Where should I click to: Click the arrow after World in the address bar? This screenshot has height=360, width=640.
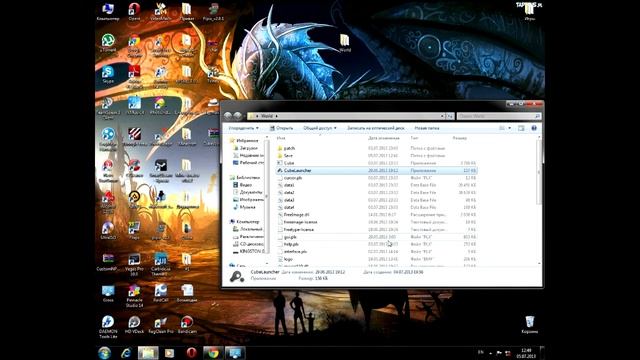pos(277,116)
